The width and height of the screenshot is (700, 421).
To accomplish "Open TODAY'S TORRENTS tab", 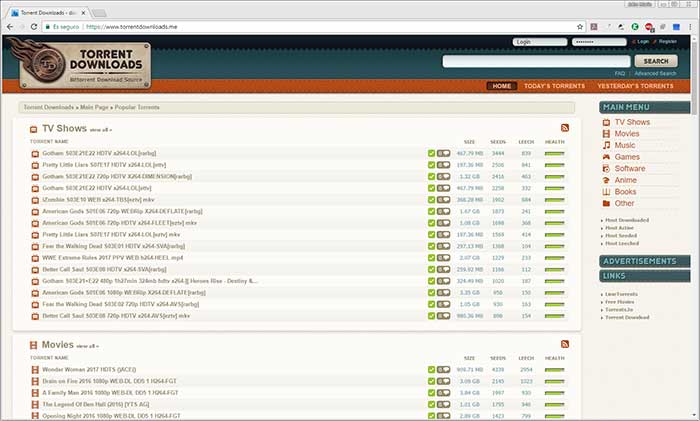I will pyautogui.click(x=554, y=86).
